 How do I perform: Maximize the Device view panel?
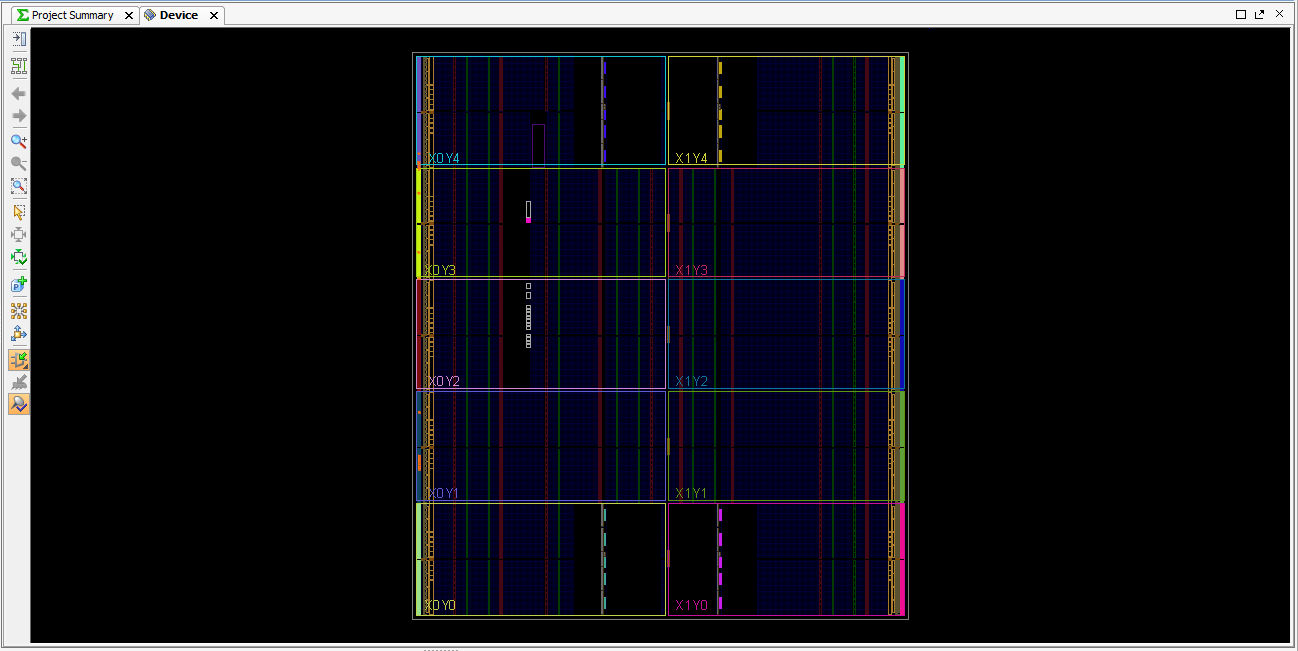click(x=1241, y=14)
